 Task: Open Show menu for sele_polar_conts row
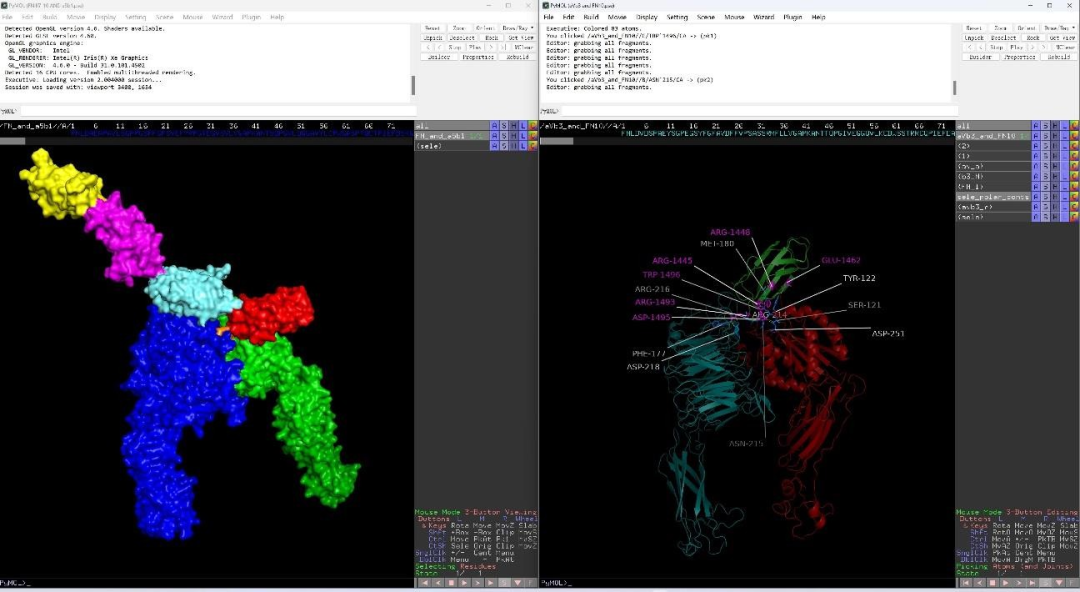pyautogui.click(x=1046, y=197)
